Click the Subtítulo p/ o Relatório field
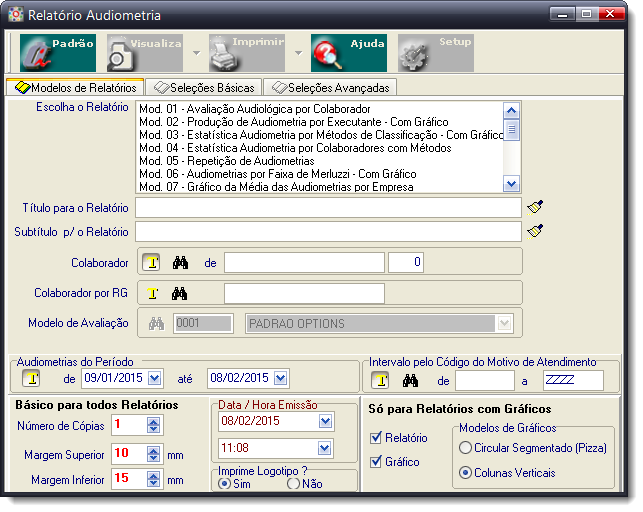Screen dimensions: 643x512 (328, 232)
